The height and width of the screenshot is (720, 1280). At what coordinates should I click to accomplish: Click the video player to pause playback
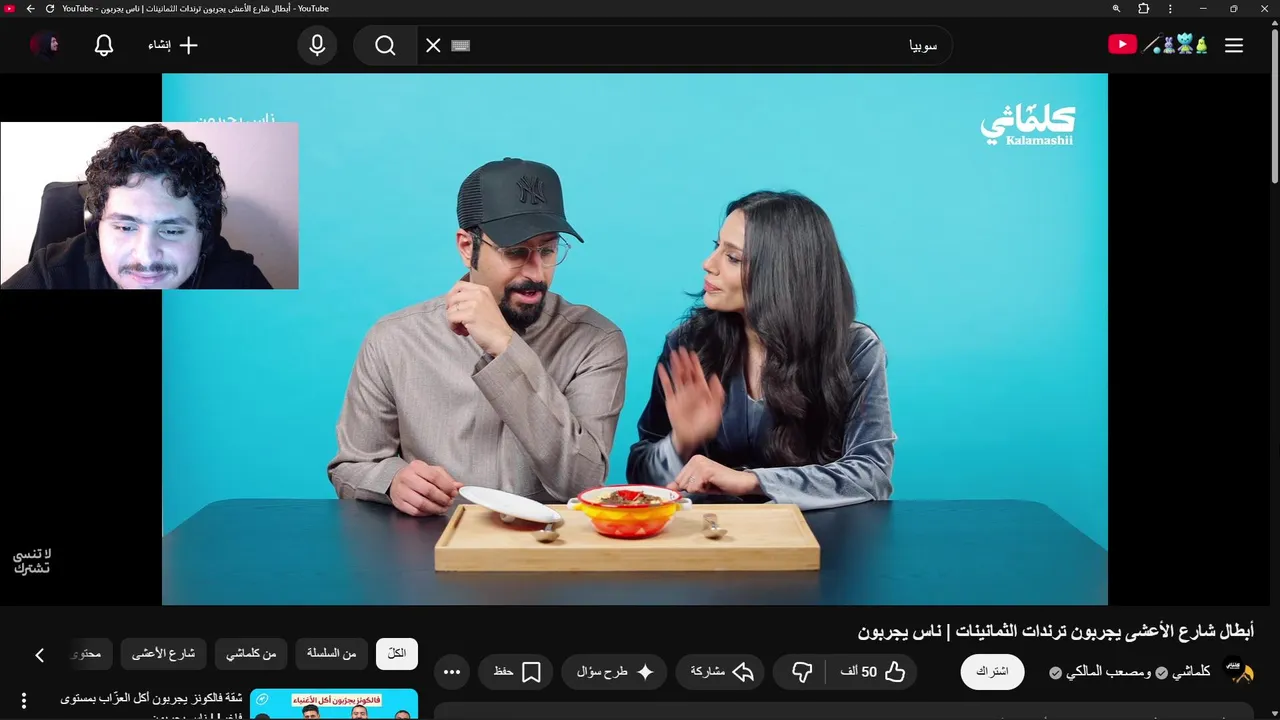point(635,339)
